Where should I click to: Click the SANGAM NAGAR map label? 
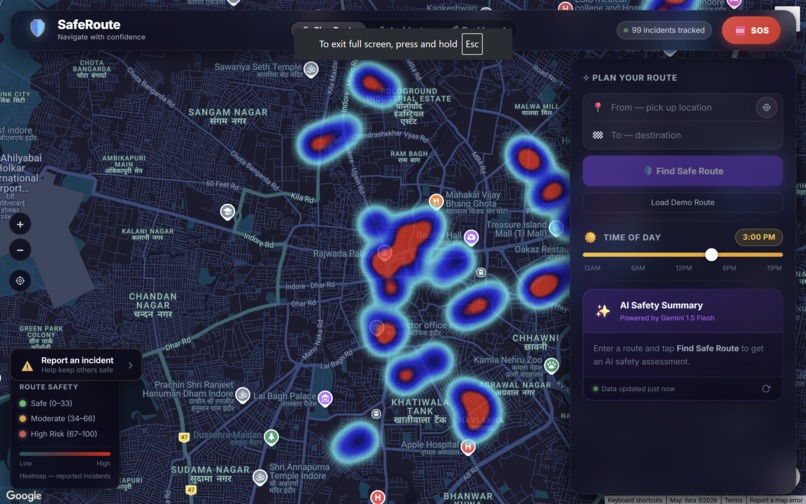[228, 116]
